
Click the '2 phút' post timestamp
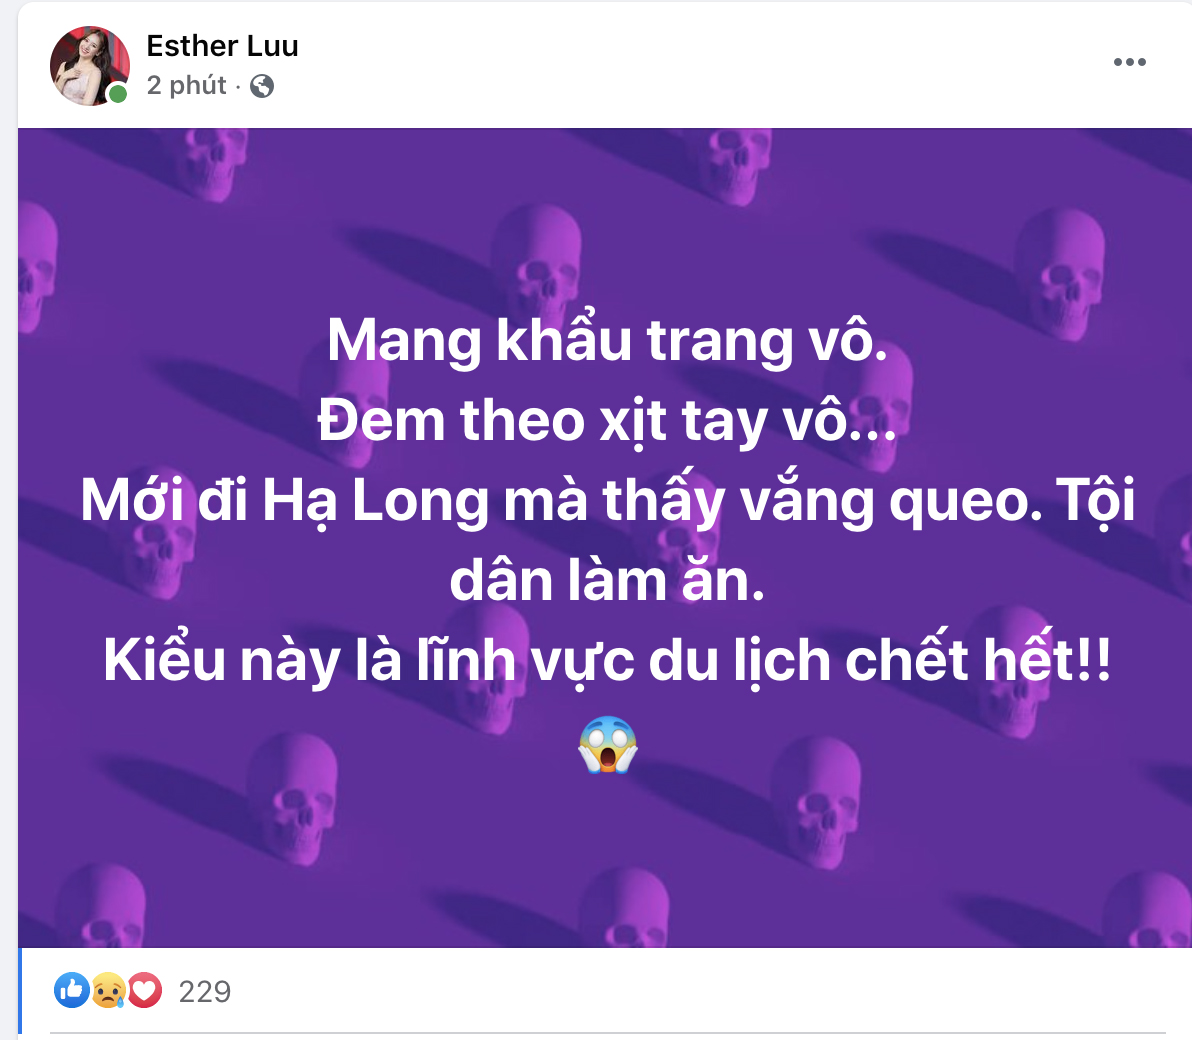[x=186, y=85]
